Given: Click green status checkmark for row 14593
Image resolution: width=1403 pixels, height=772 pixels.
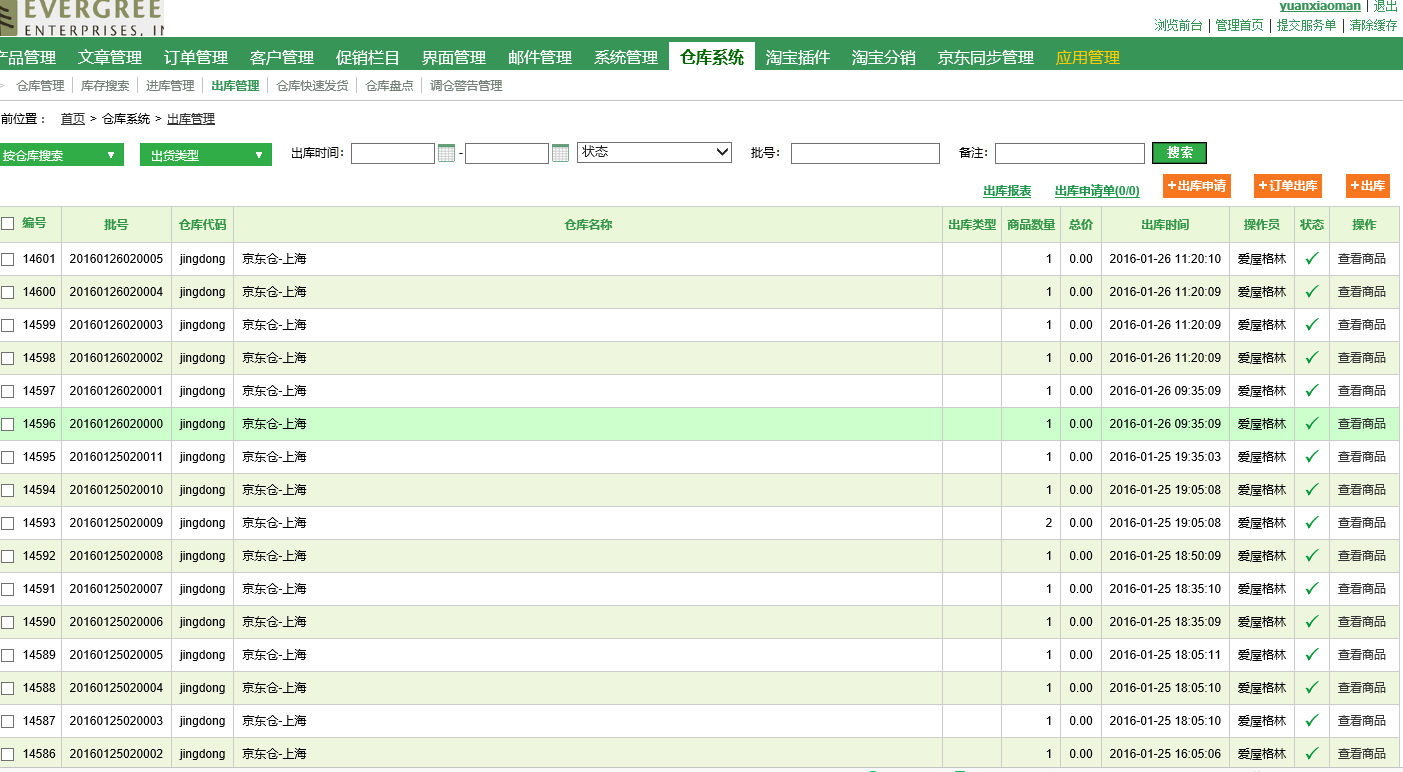Looking at the screenshot, I should tap(1312, 522).
